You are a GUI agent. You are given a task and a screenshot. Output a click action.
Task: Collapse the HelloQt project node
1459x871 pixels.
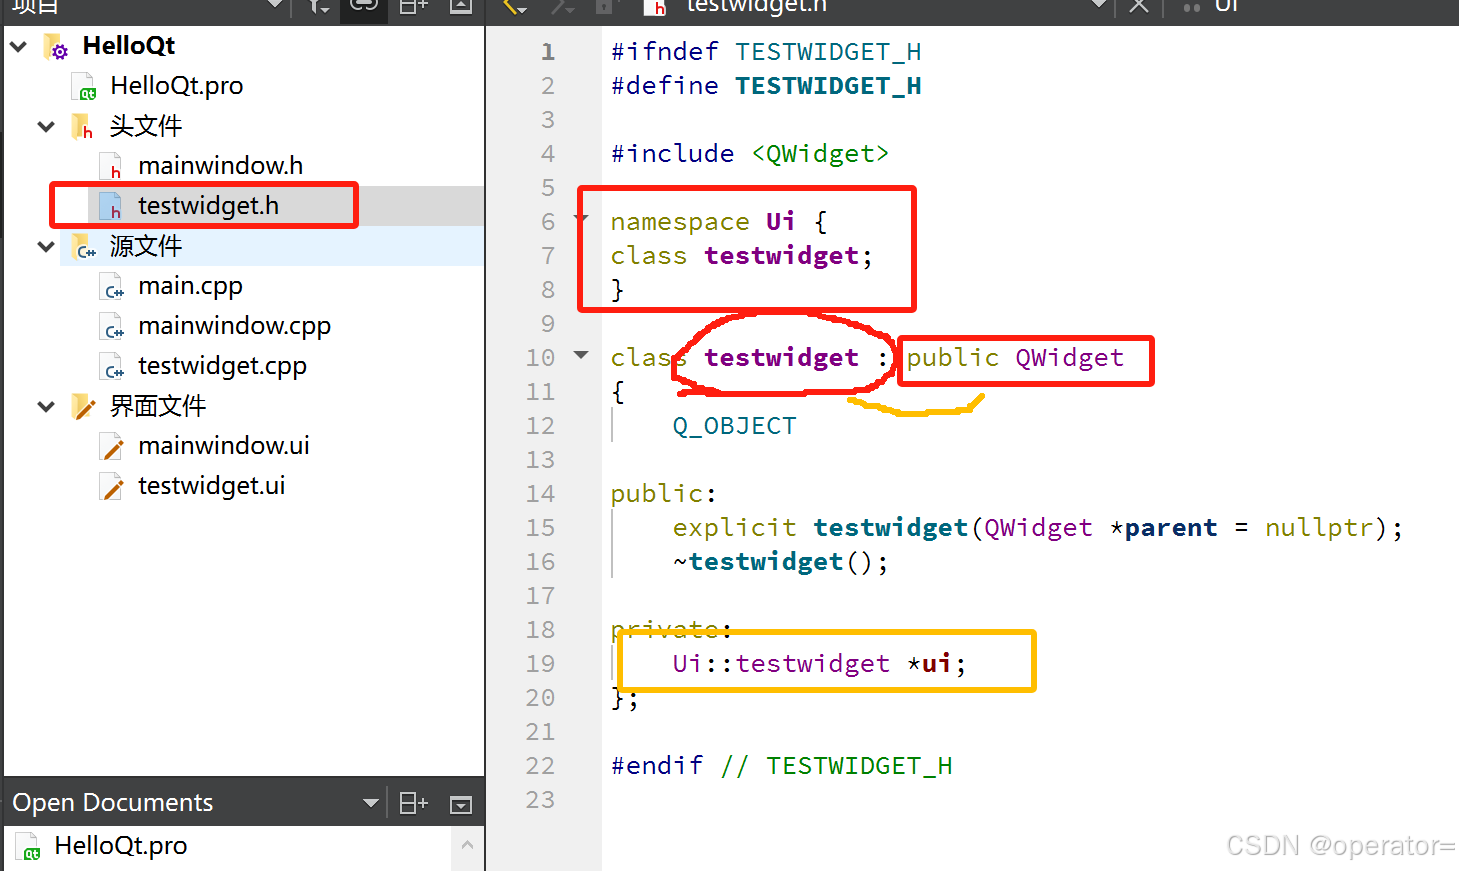point(18,46)
